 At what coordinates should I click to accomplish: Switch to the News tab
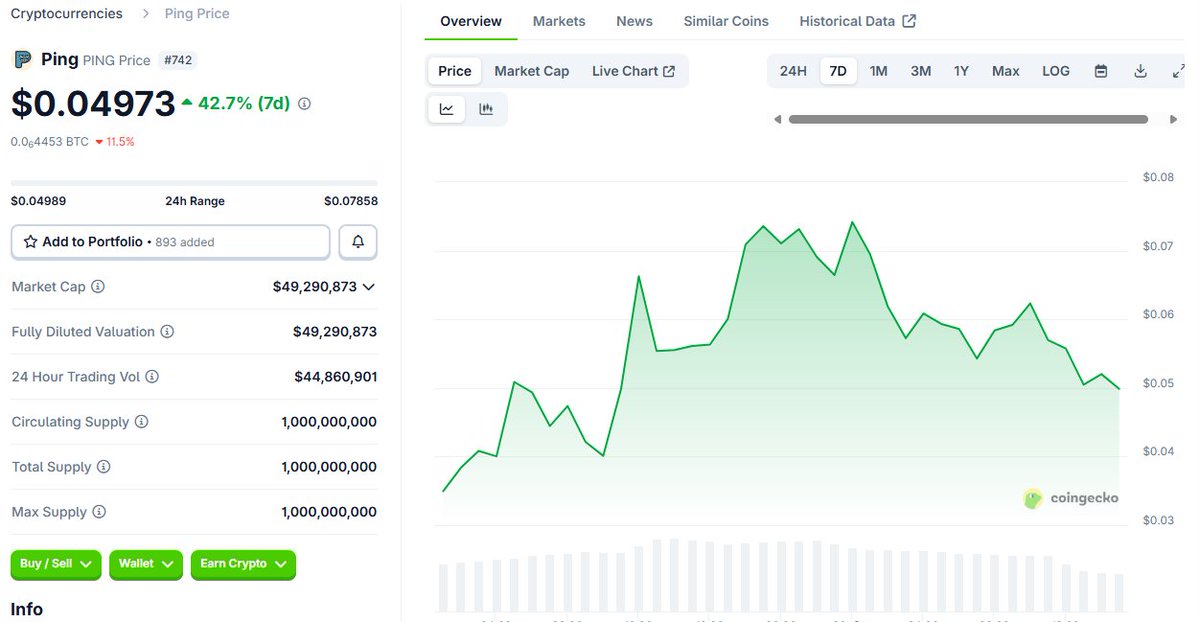(634, 21)
